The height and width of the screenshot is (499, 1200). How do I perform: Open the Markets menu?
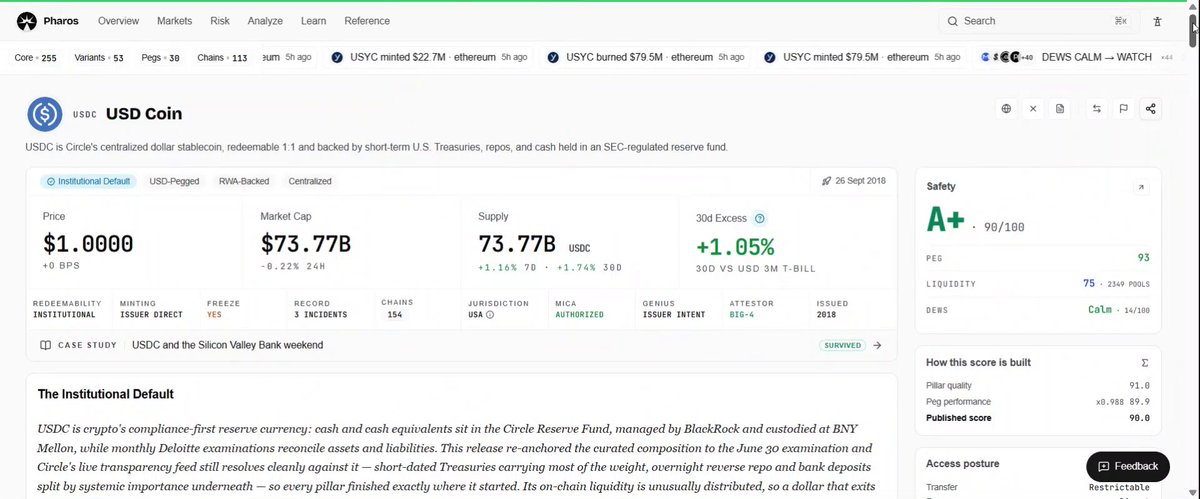point(174,21)
